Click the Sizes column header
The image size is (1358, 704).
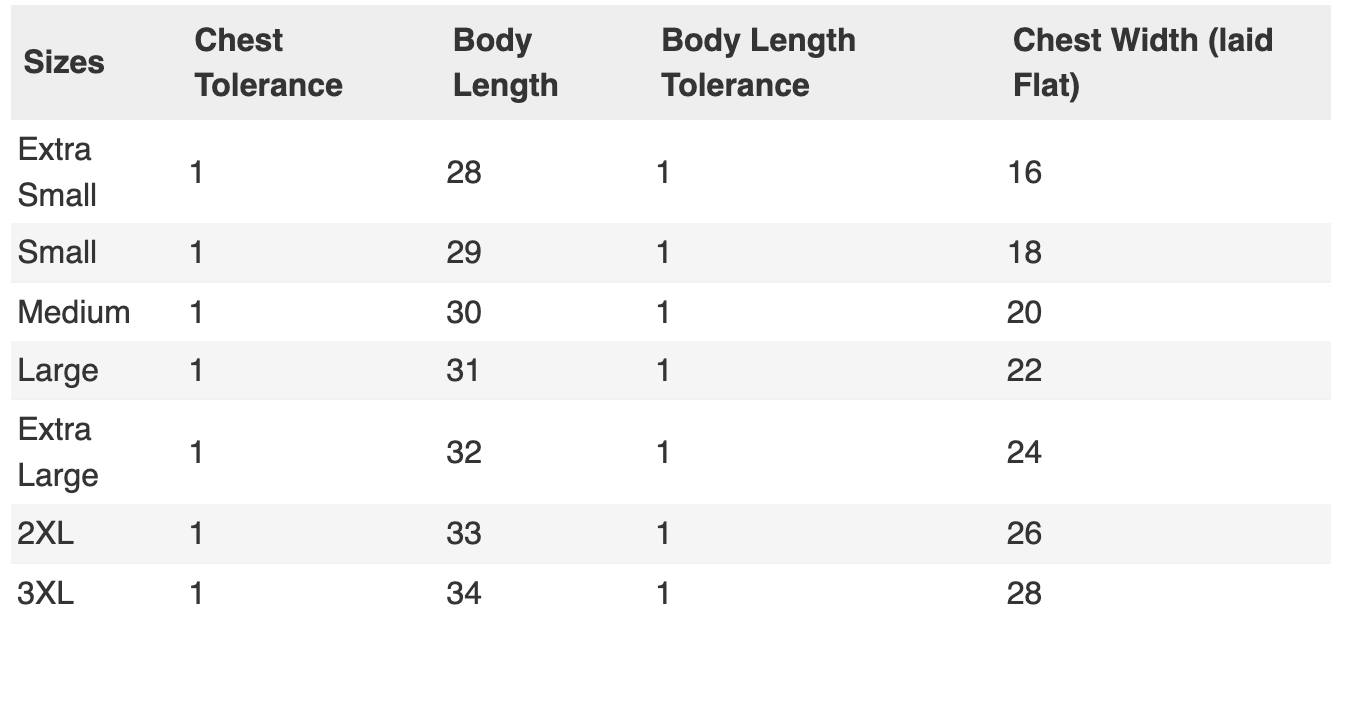[x=64, y=62]
